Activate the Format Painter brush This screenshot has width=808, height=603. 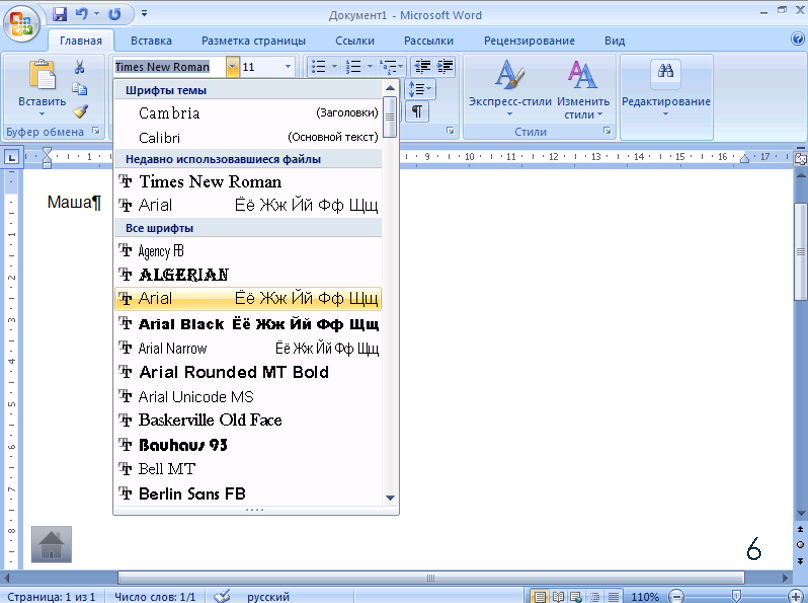point(79,111)
